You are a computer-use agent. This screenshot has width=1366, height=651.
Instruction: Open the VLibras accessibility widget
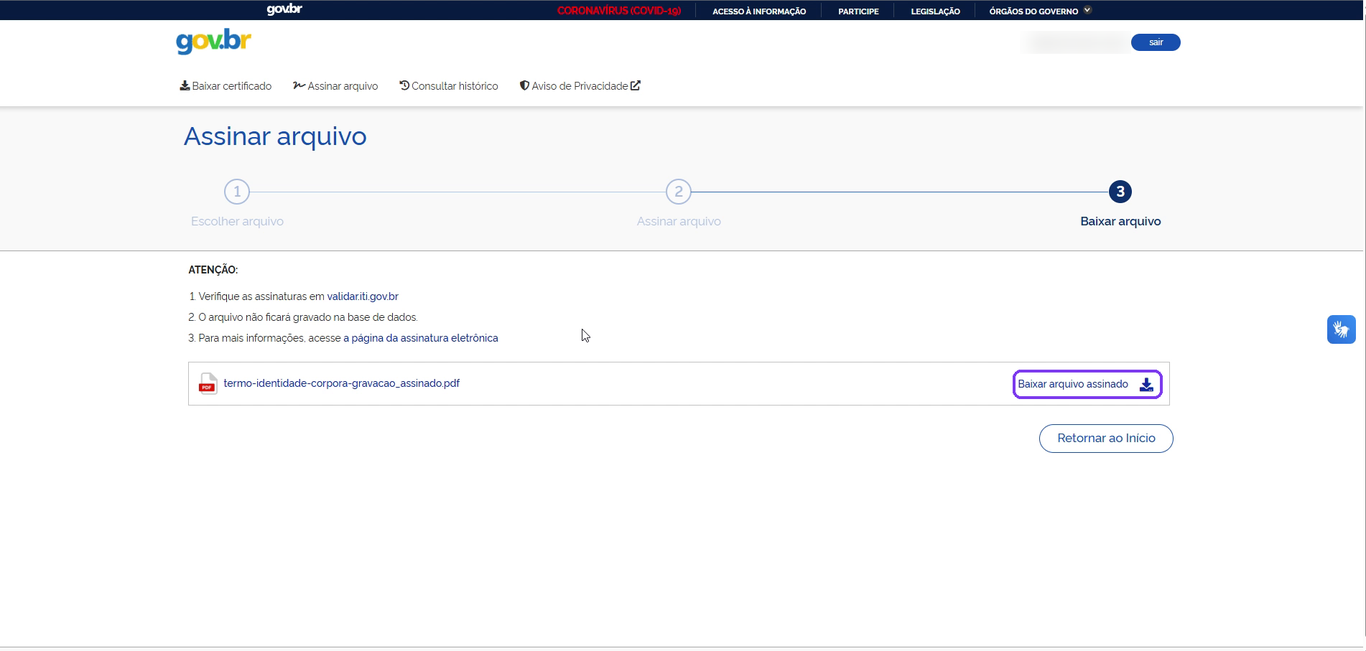(x=1341, y=329)
